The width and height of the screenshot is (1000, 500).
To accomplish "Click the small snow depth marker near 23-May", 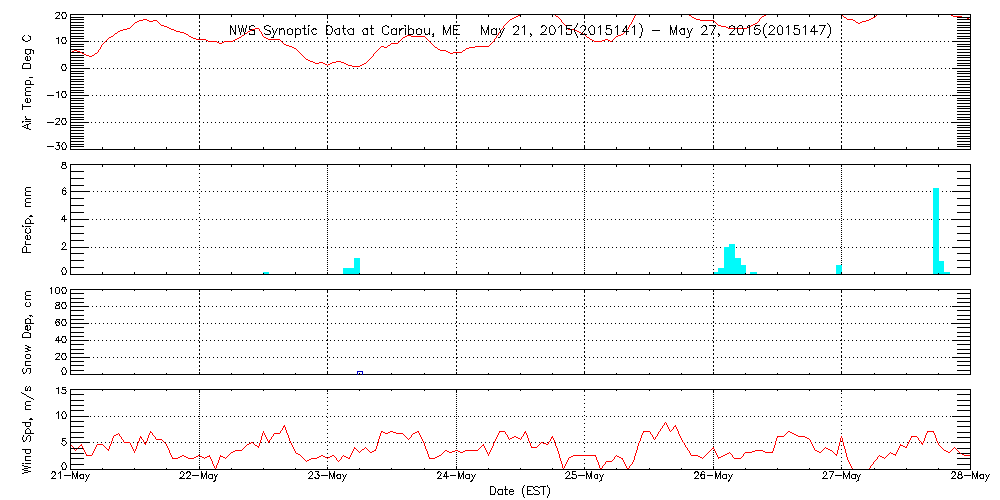I will coord(360,372).
